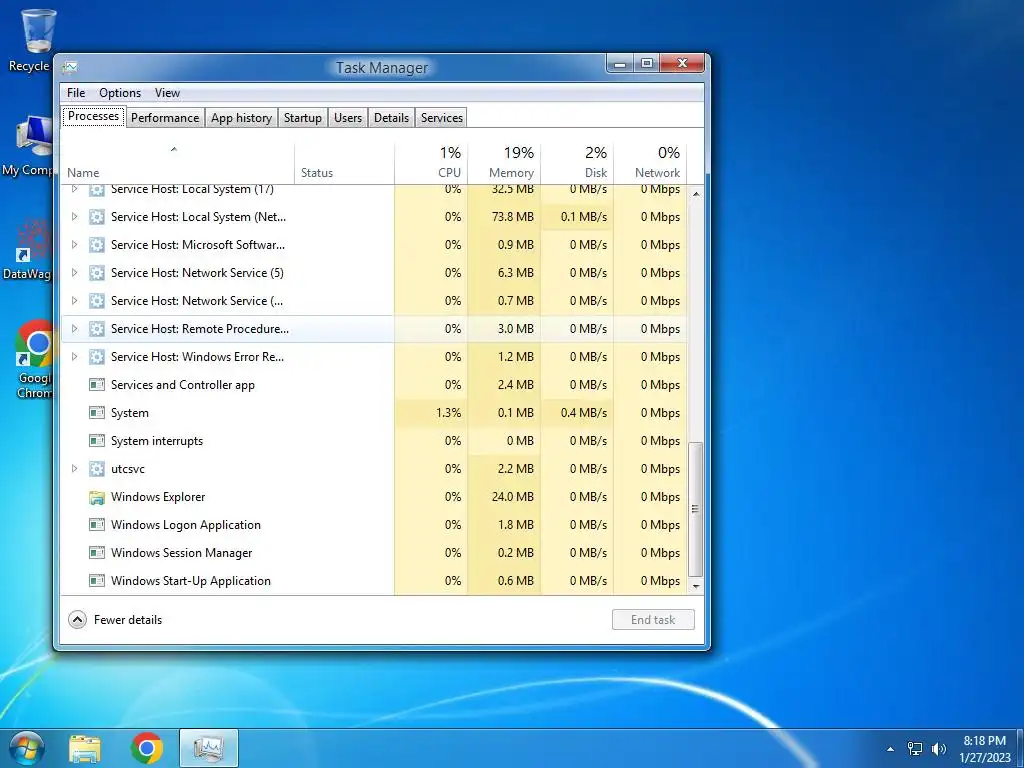Image resolution: width=1024 pixels, height=768 pixels.
Task: Open the File menu
Action: (76, 93)
